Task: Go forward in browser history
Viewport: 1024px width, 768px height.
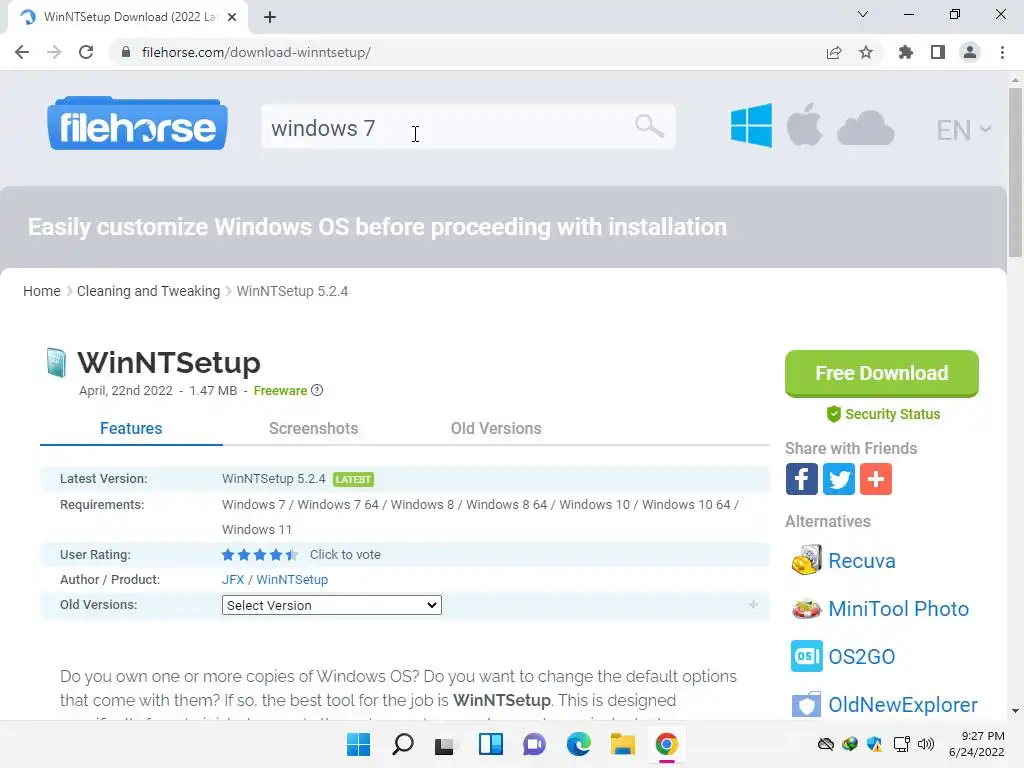Action: click(x=54, y=52)
